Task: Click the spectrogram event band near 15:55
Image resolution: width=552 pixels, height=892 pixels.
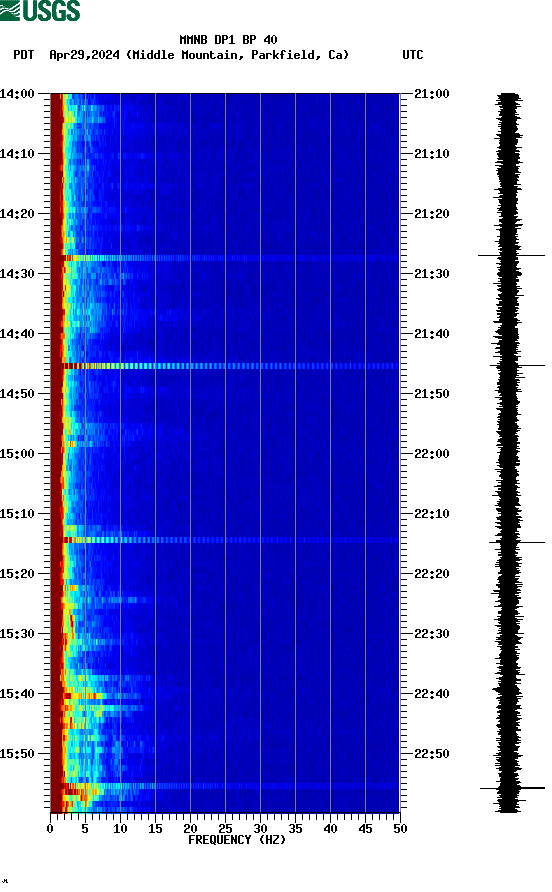Action: coord(225,786)
